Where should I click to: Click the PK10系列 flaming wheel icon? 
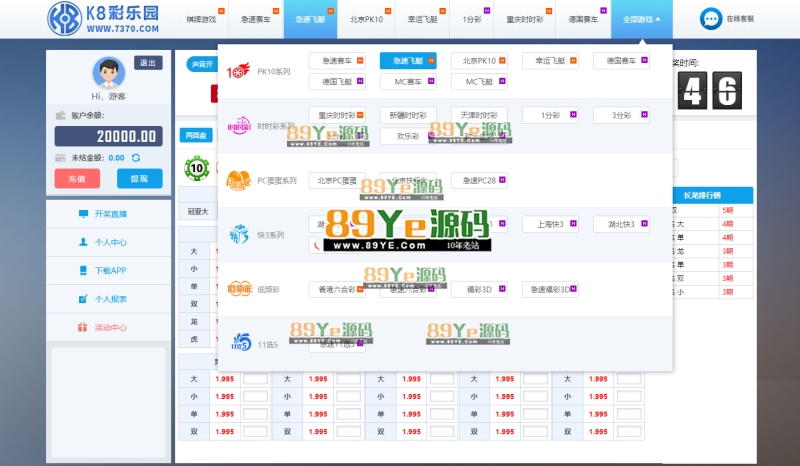pyautogui.click(x=238, y=71)
